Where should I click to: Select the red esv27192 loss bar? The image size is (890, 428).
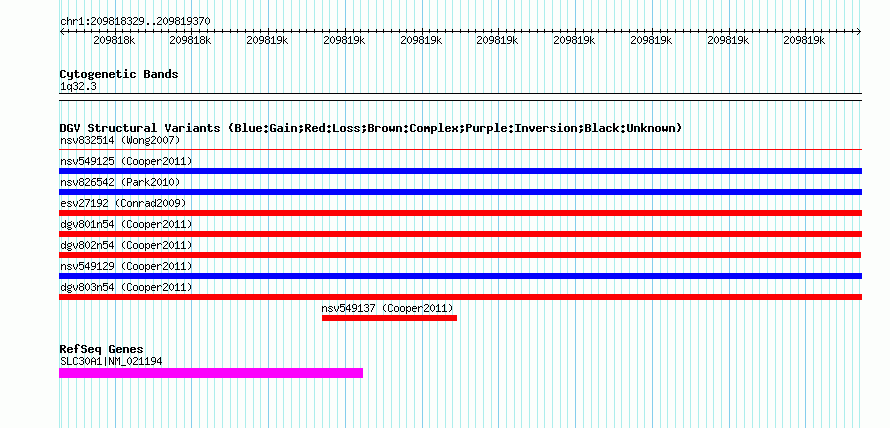click(460, 213)
